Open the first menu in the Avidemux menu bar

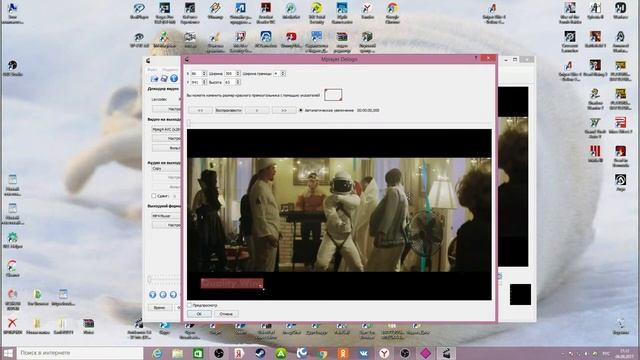(152, 69)
